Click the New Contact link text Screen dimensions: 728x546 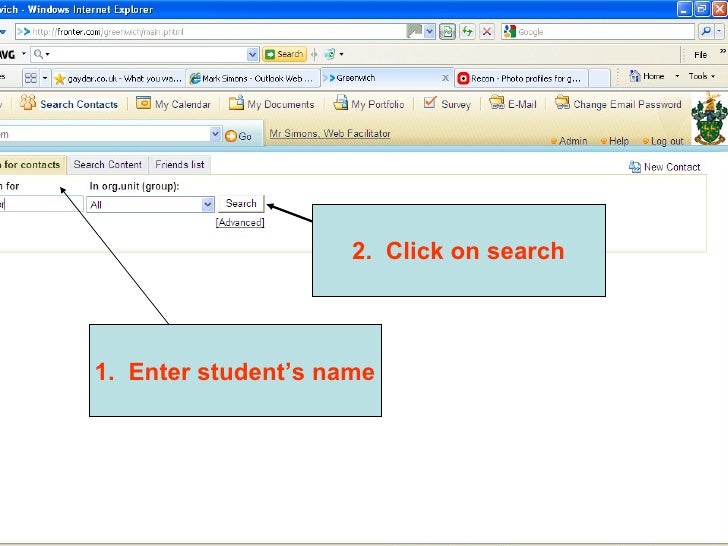pos(672,167)
